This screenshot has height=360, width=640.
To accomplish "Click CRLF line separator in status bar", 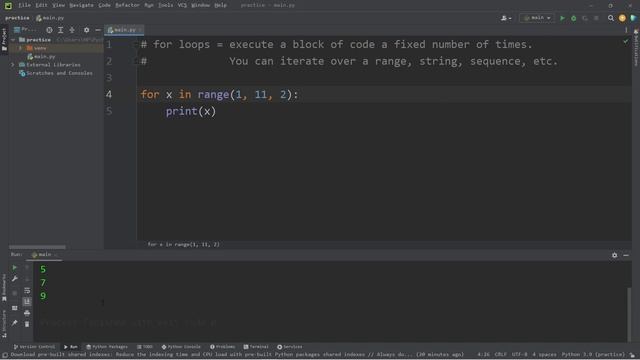I will (x=500, y=355).
